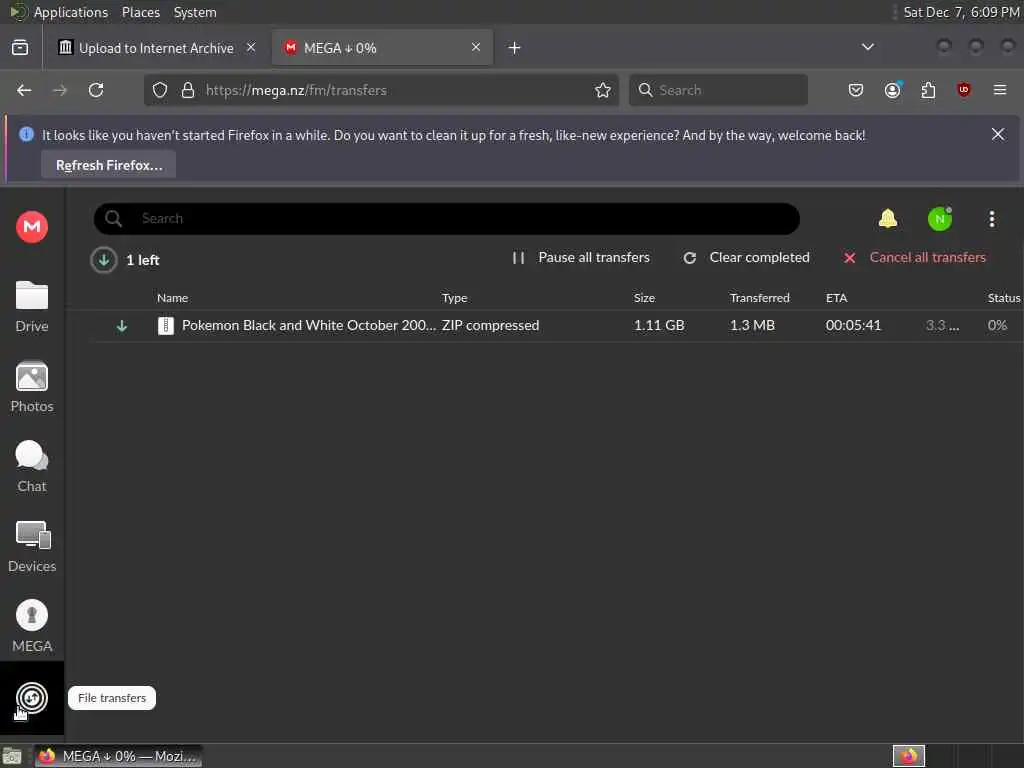This screenshot has height=768, width=1024.
Task: Click the green download arrow in Pokemon row
Action: (x=121, y=326)
